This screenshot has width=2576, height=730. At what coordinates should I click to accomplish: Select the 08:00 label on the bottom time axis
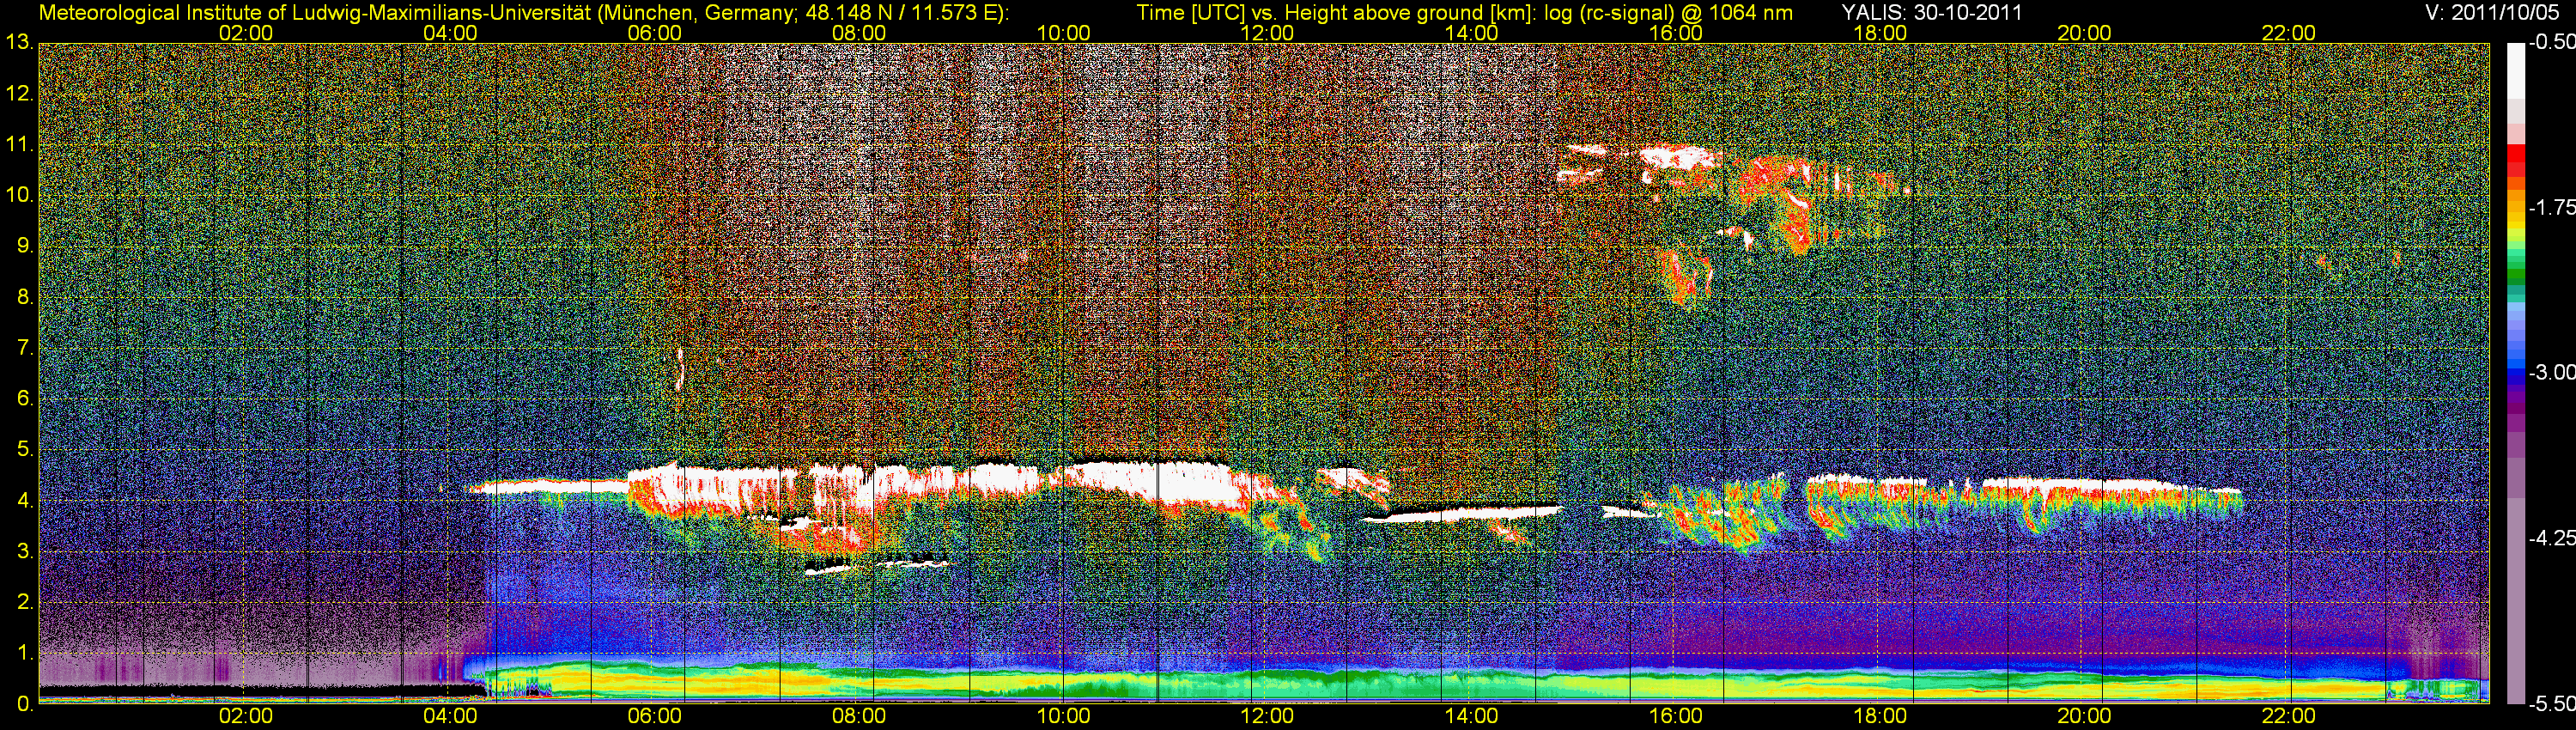[x=859, y=716]
